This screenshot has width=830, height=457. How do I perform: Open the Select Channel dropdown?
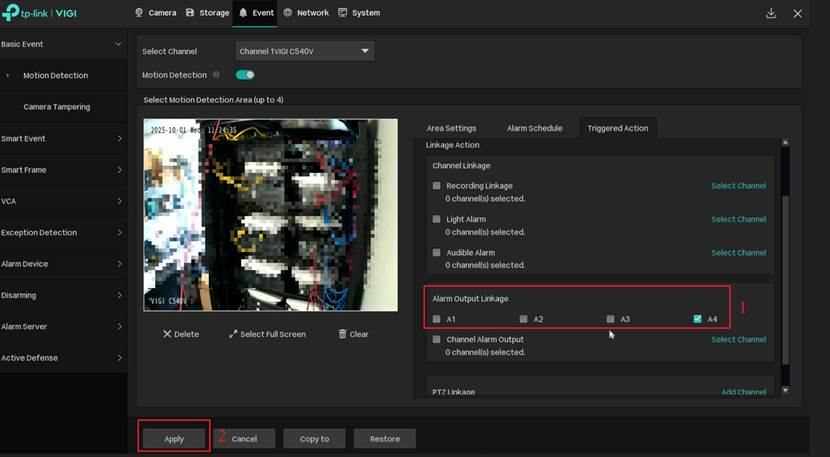click(305, 51)
